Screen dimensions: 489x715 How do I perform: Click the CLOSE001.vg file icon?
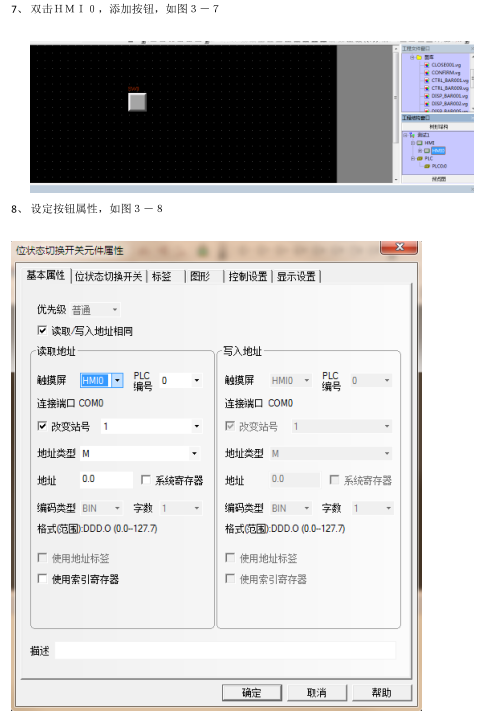[x=427, y=65]
